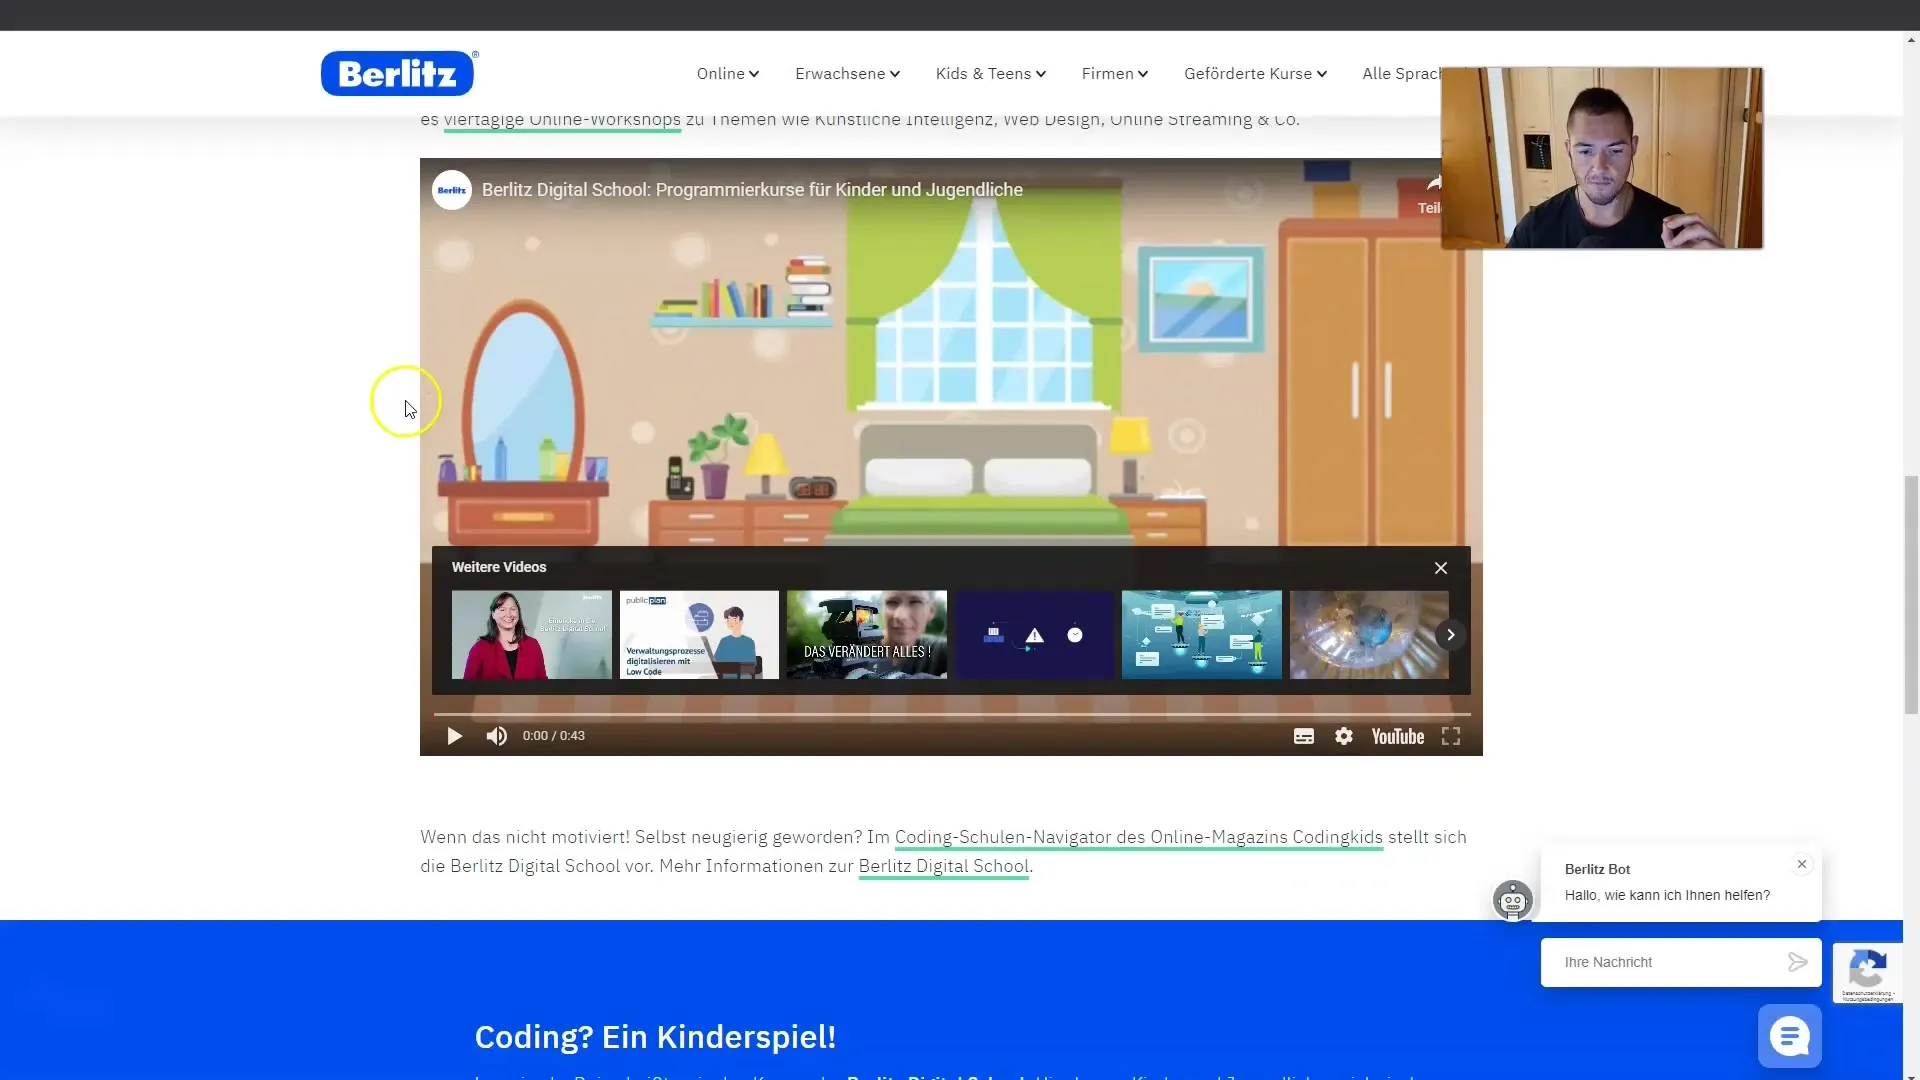Close the Weitere Videos panel
1920x1080 pixels.
click(1441, 568)
